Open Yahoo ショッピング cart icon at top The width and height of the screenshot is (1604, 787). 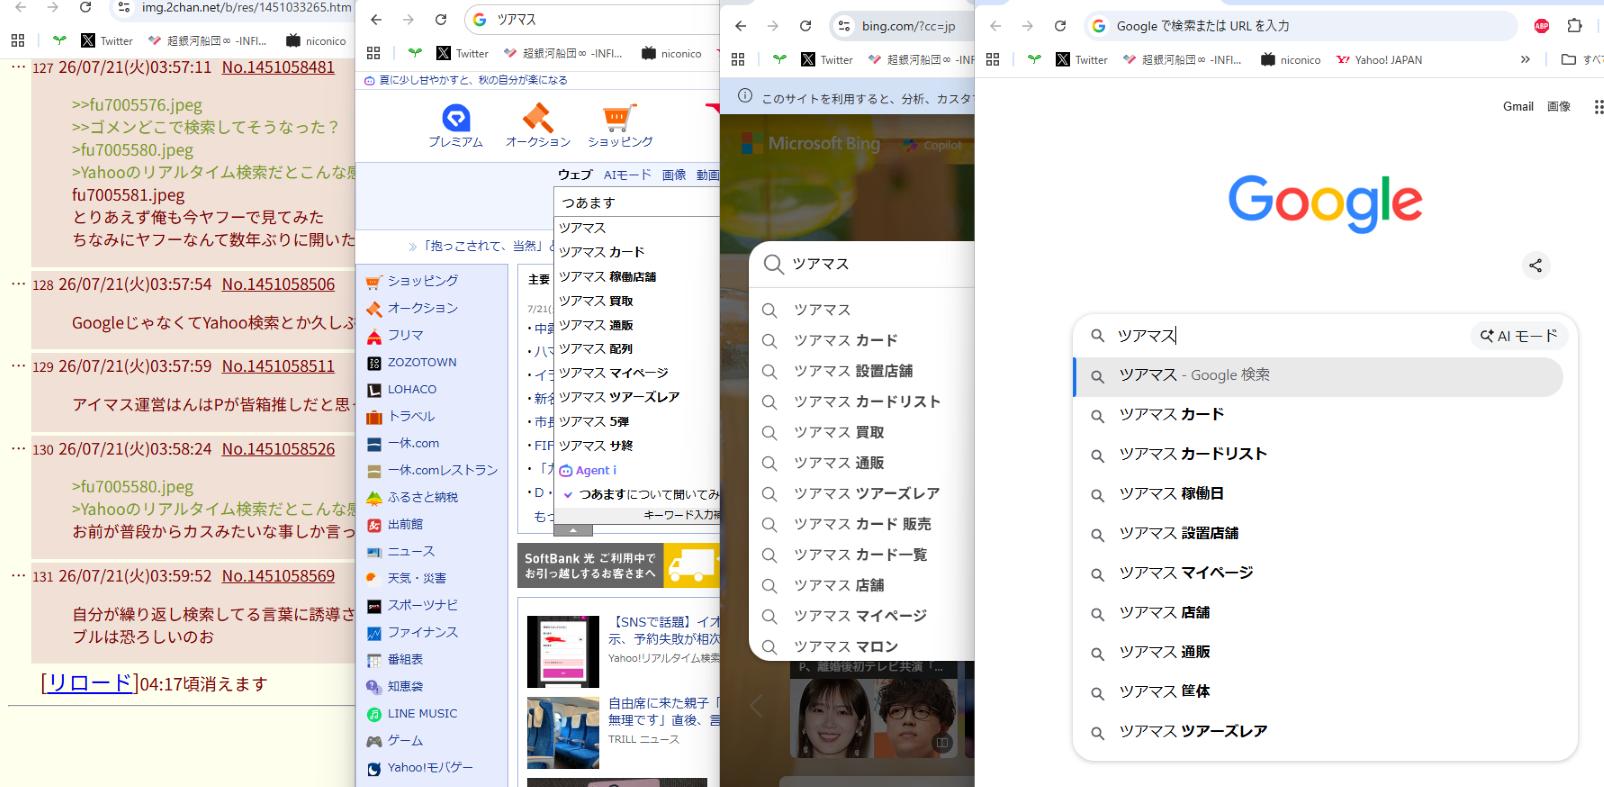point(620,126)
